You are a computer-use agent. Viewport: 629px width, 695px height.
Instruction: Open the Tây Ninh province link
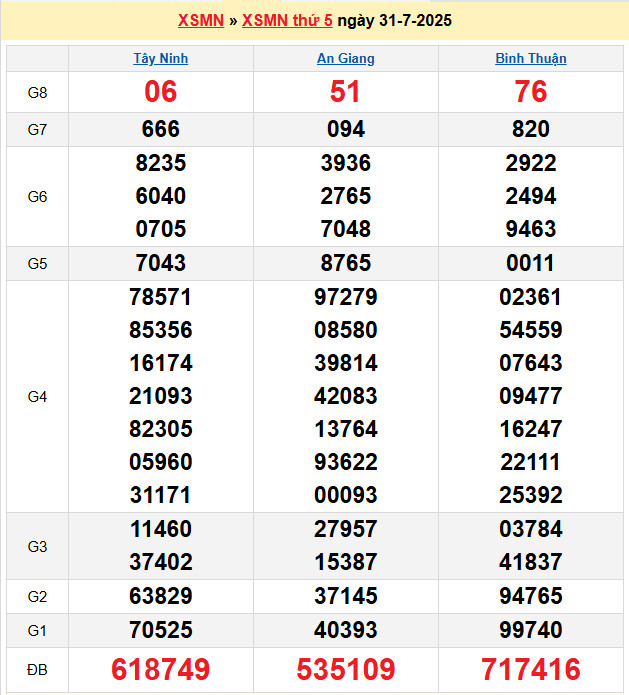160,58
